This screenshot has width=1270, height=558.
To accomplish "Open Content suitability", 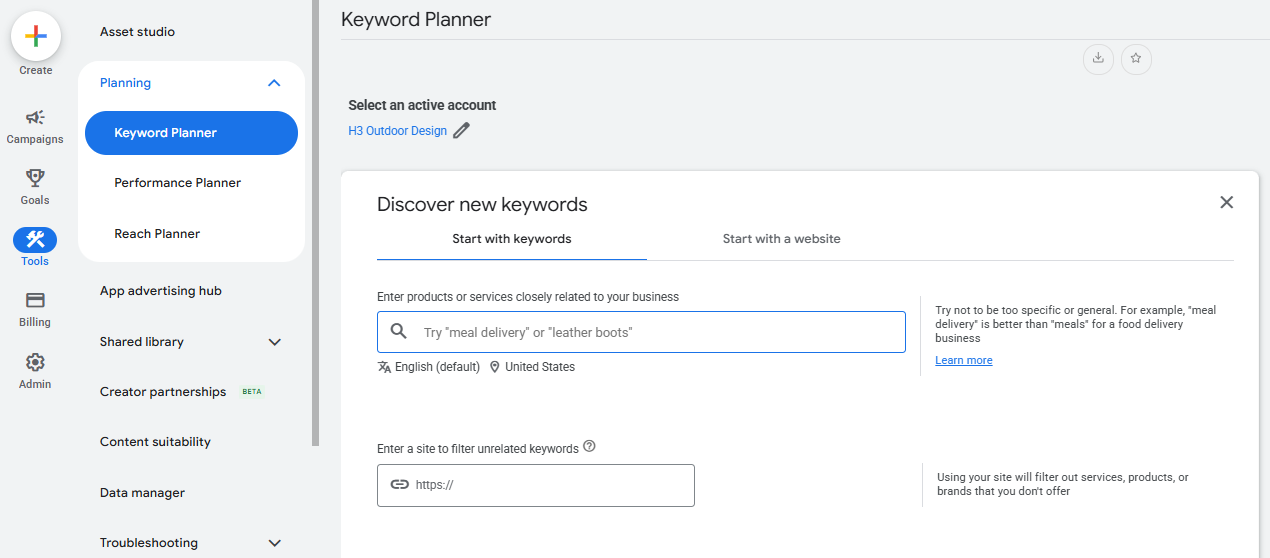I will (x=155, y=442).
